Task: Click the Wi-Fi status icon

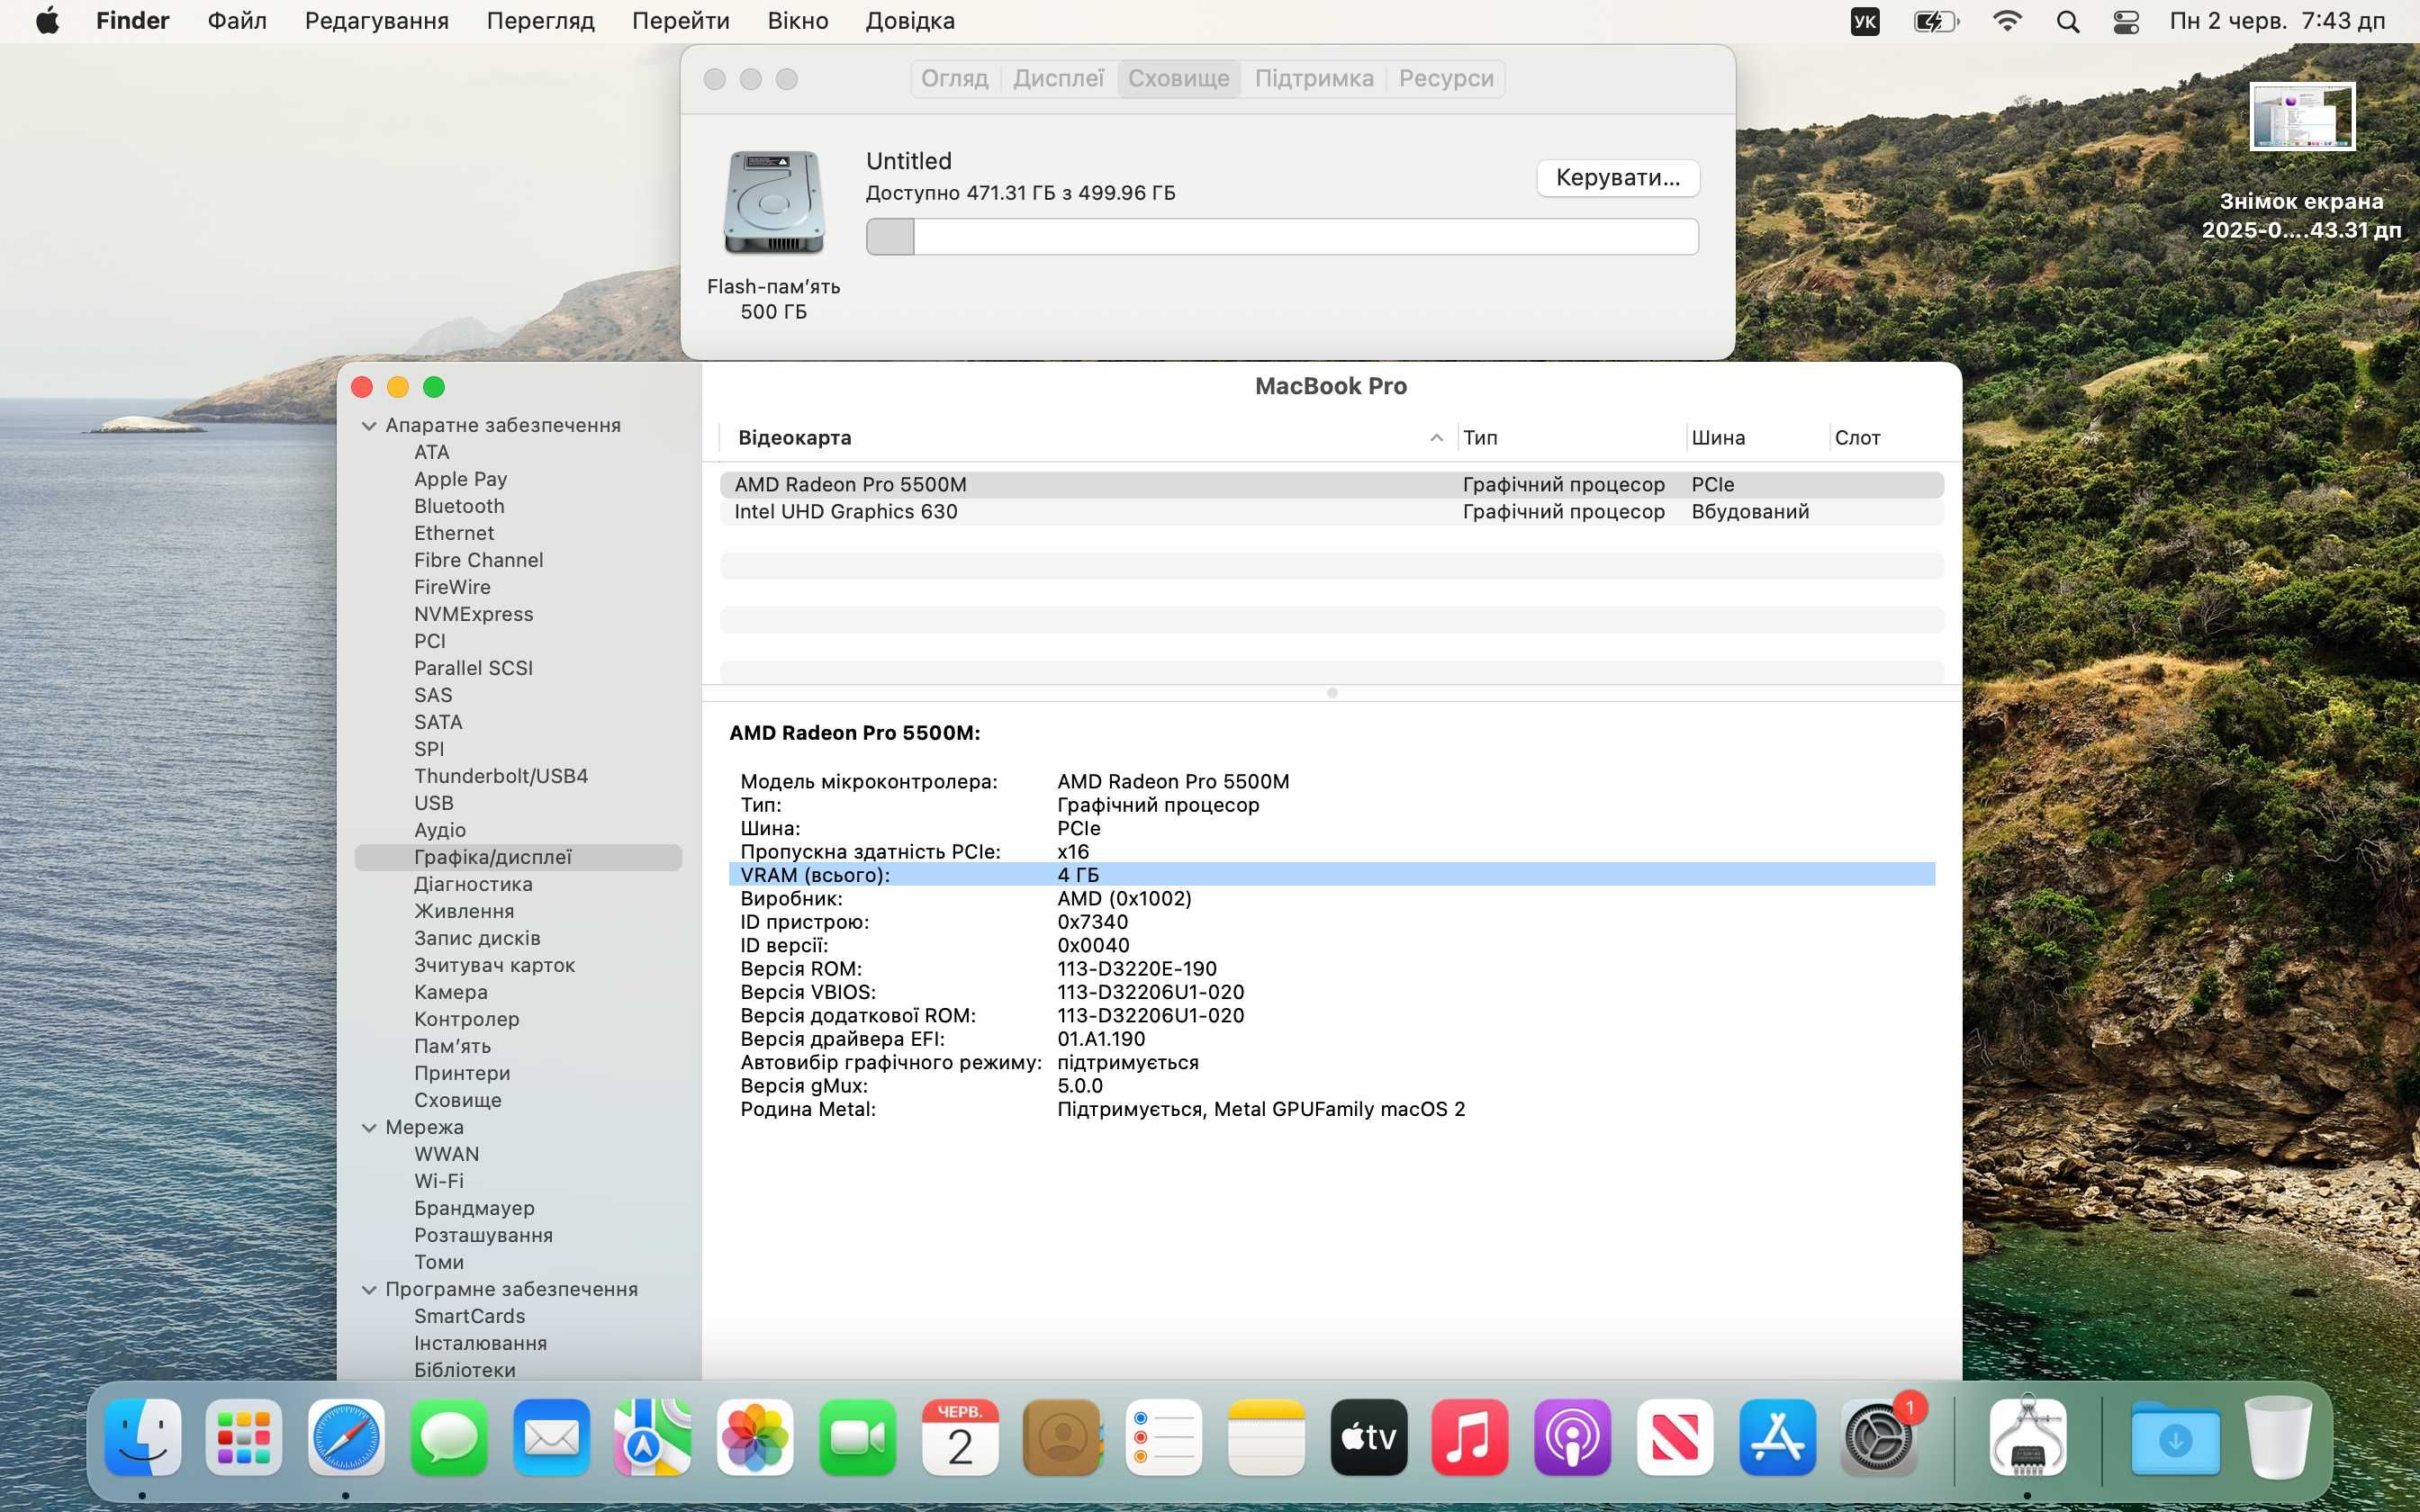Action: [2007, 21]
